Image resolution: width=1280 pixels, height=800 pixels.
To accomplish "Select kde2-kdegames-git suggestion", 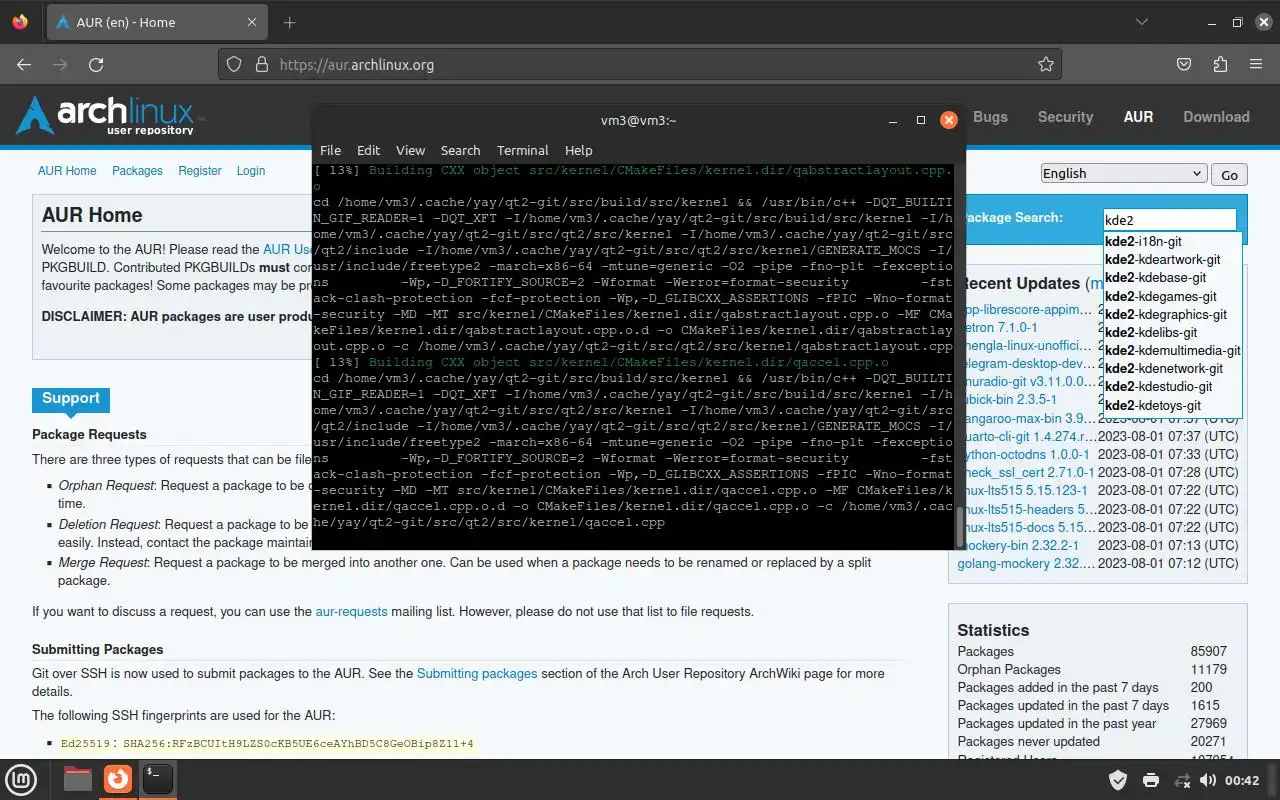I will tap(1172, 297).
